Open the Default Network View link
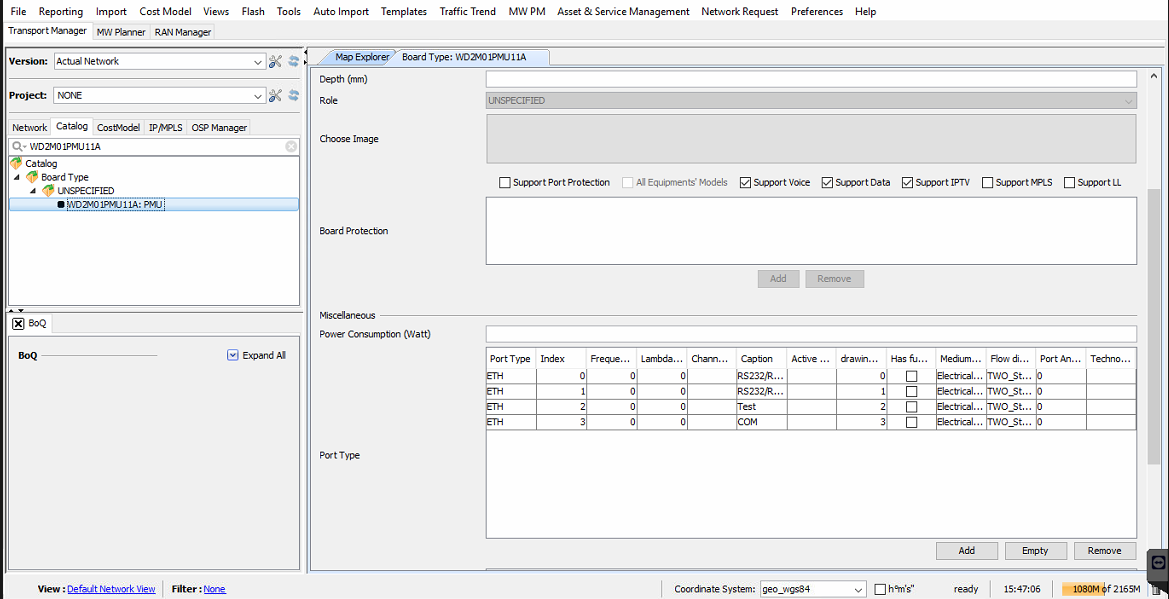 pos(111,589)
